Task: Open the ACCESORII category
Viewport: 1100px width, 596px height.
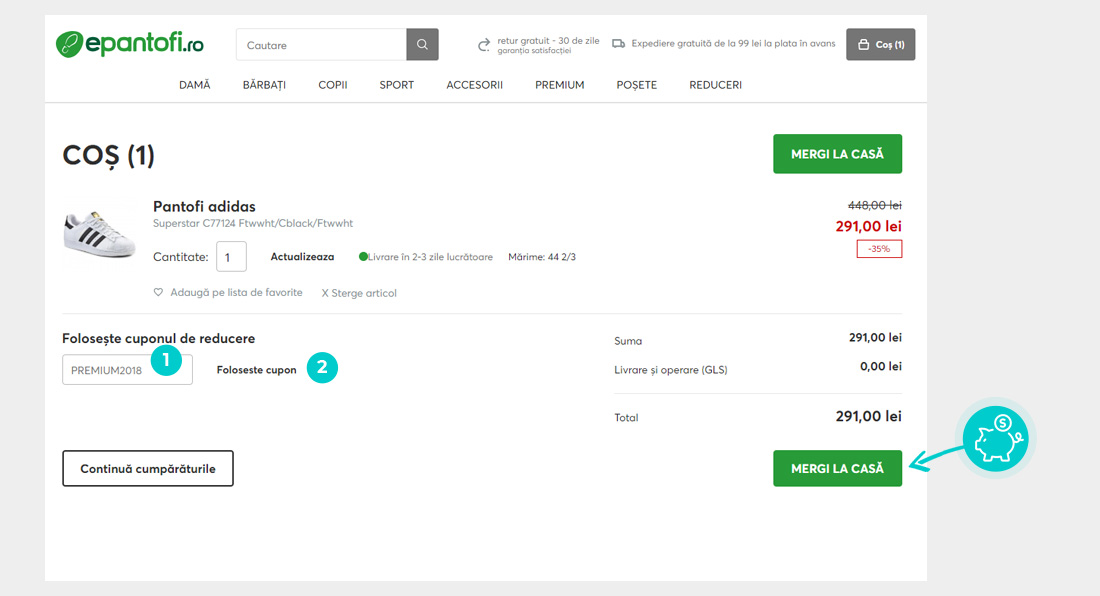Action: (474, 85)
